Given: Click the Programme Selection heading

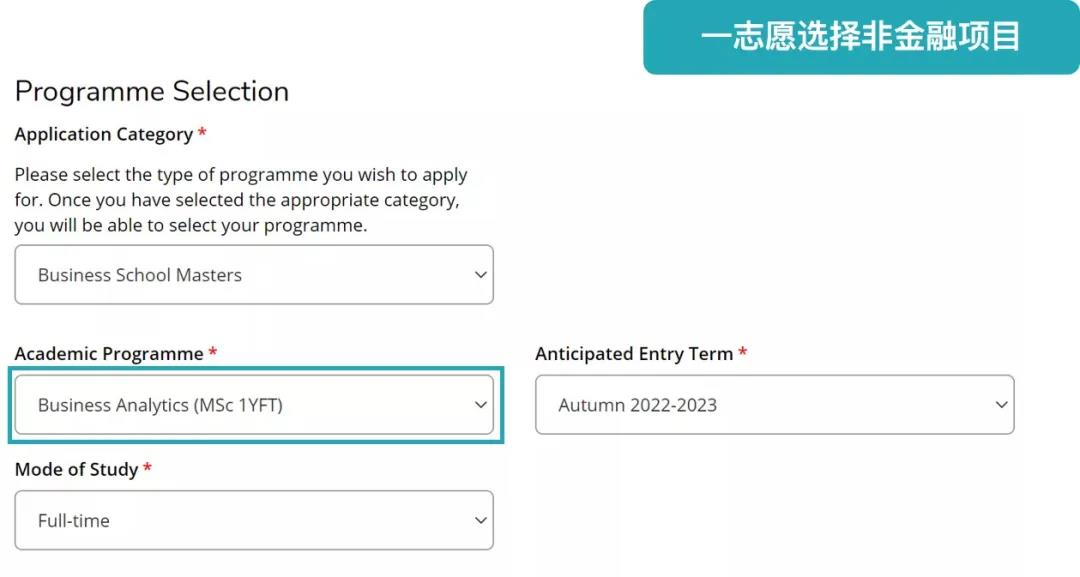Looking at the screenshot, I should tap(152, 92).
